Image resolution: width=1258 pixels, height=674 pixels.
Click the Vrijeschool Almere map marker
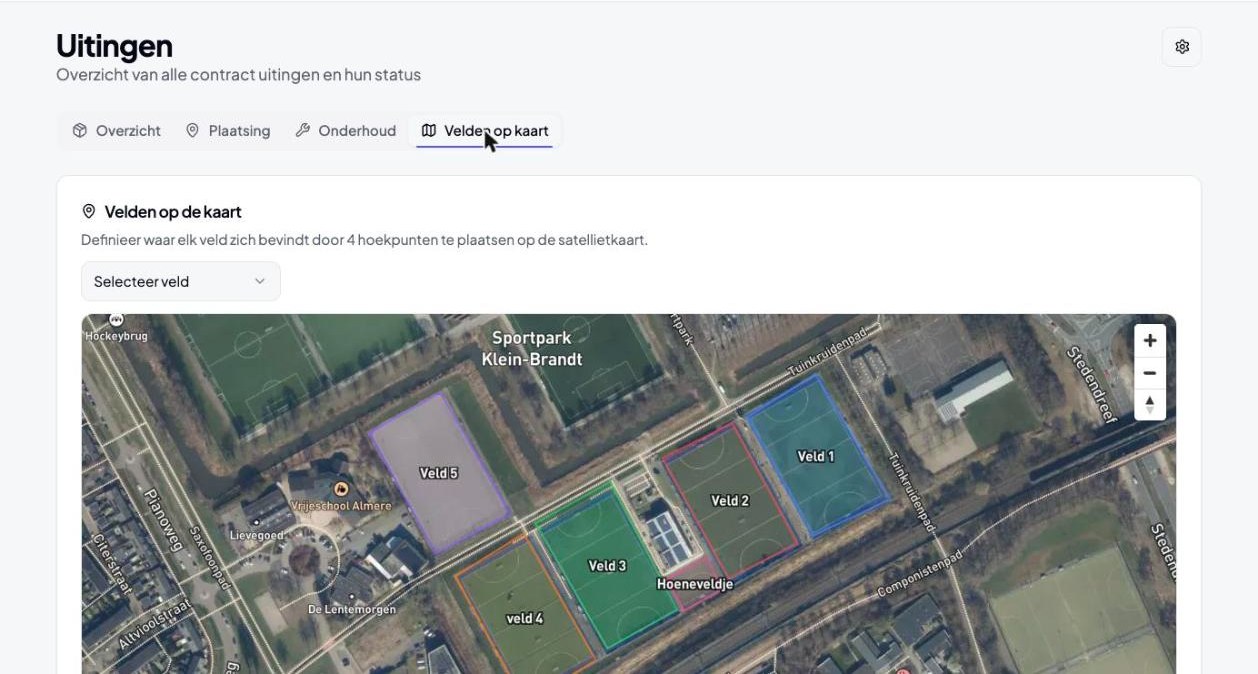point(341,489)
